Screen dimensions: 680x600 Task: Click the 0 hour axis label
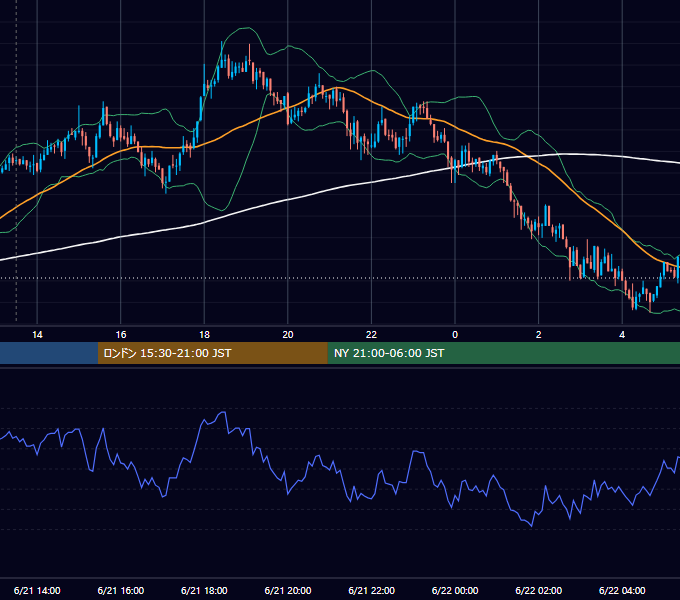click(x=455, y=335)
